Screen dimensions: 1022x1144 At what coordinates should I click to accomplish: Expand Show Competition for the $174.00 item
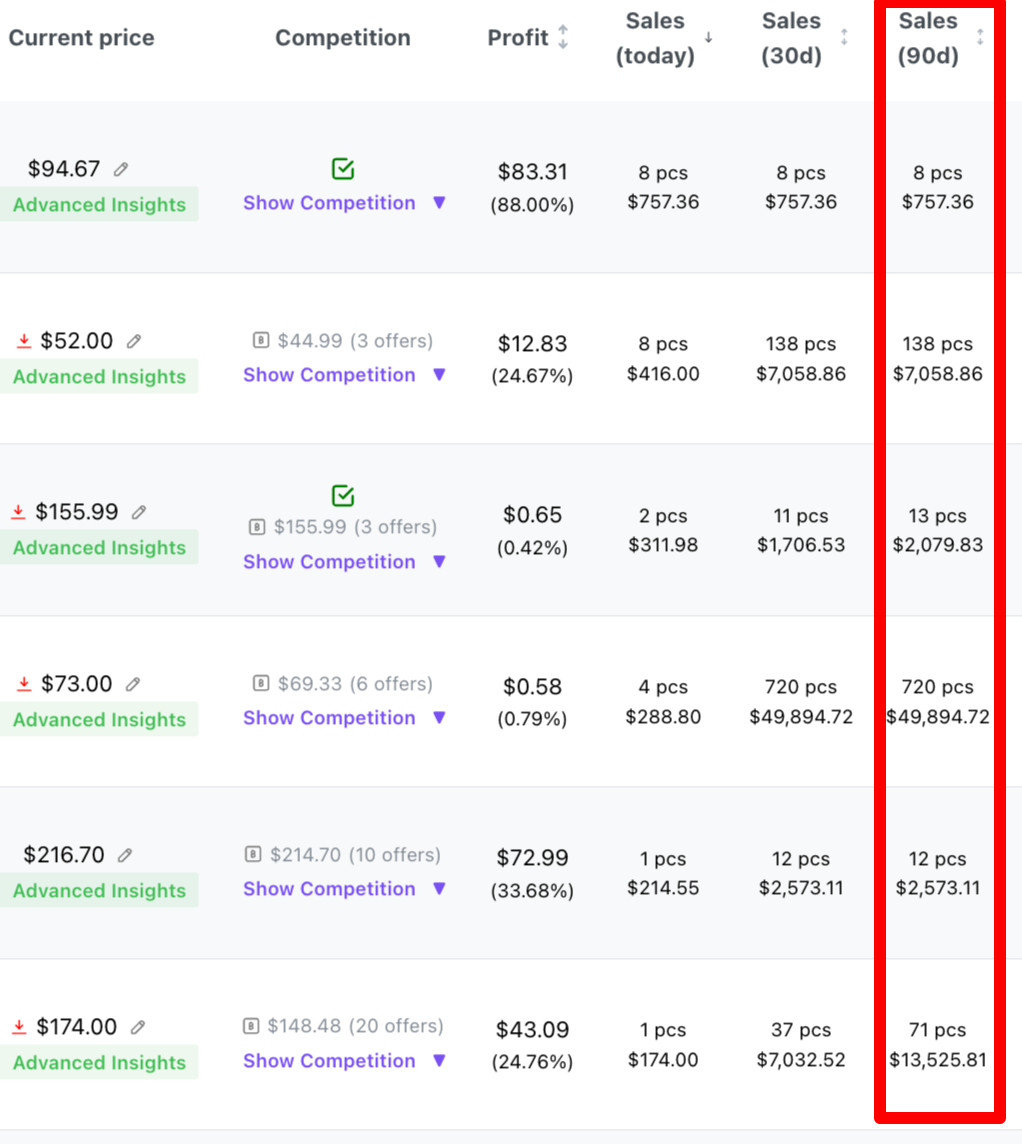tap(344, 1060)
